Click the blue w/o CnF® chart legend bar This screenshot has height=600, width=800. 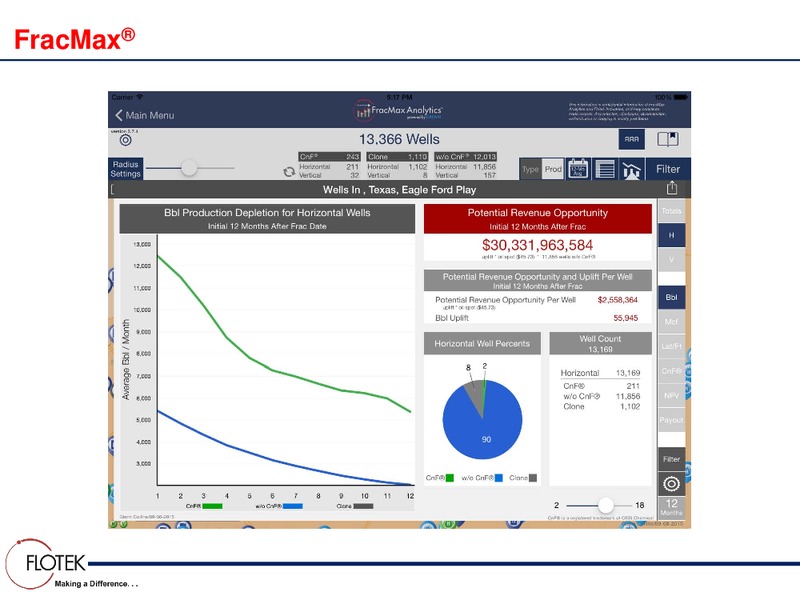coord(293,506)
